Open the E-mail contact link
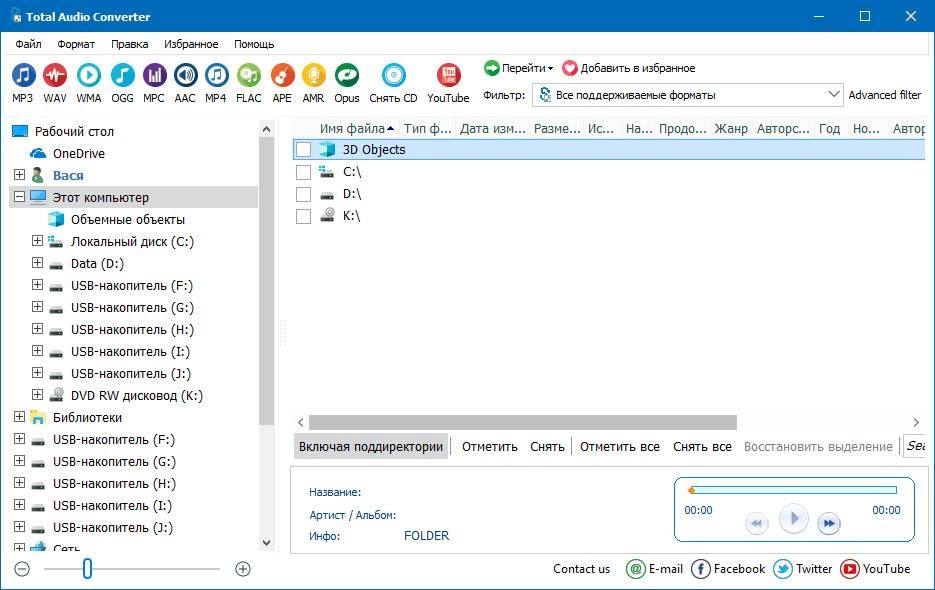This screenshot has width=935, height=590. click(x=655, y=569)
